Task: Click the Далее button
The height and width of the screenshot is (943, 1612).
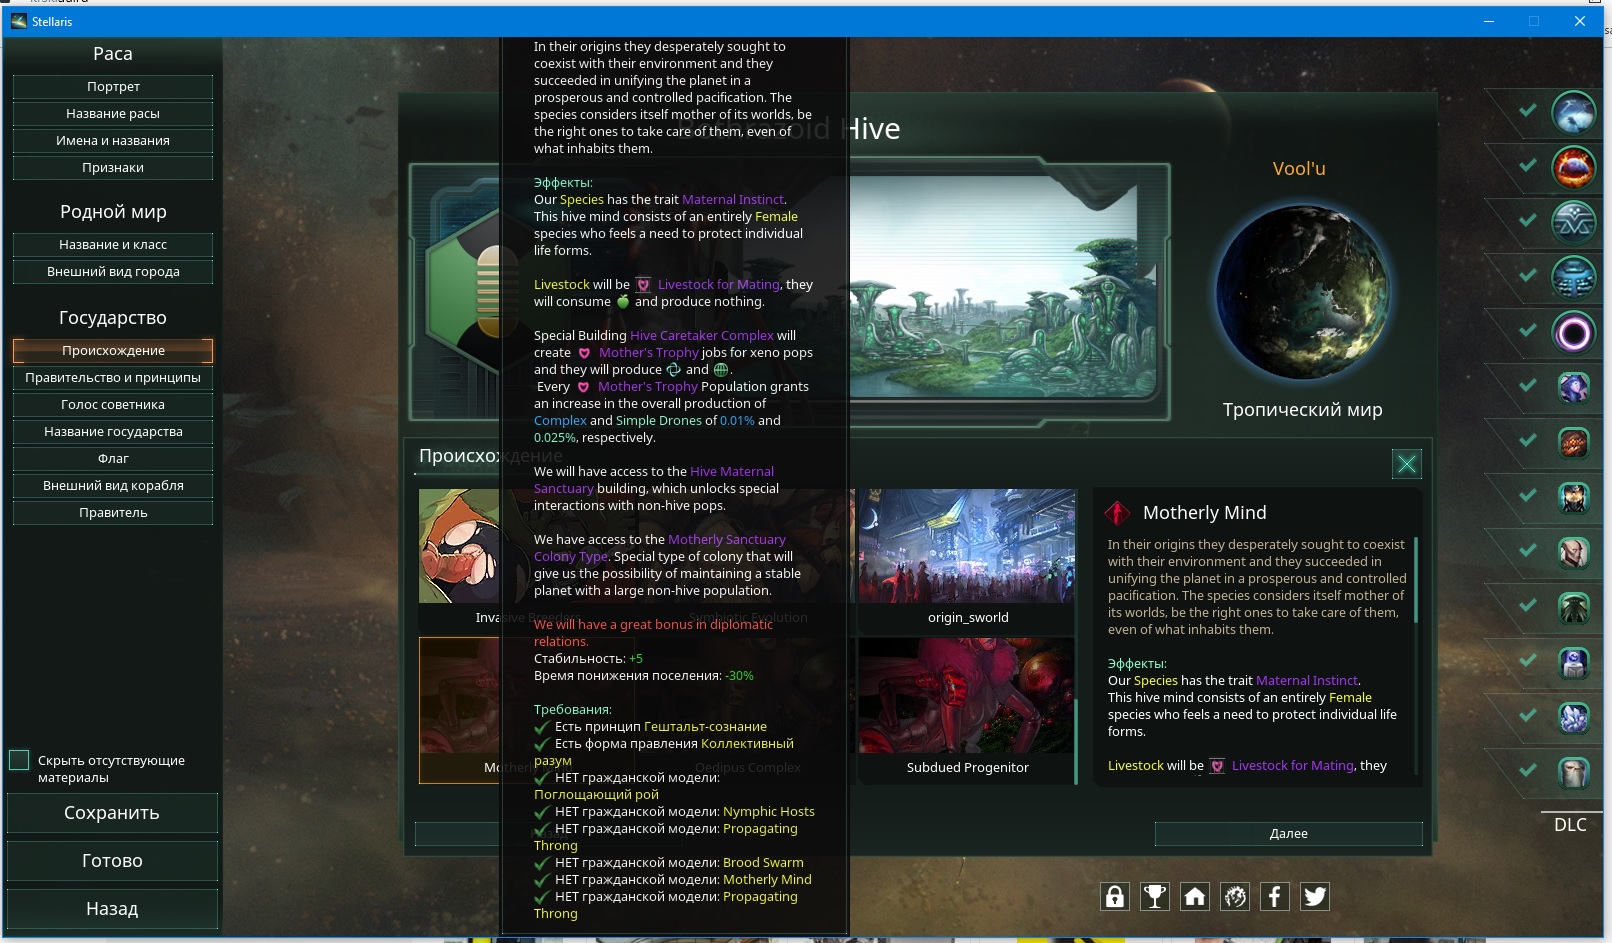Action: tap(1289, 834)
